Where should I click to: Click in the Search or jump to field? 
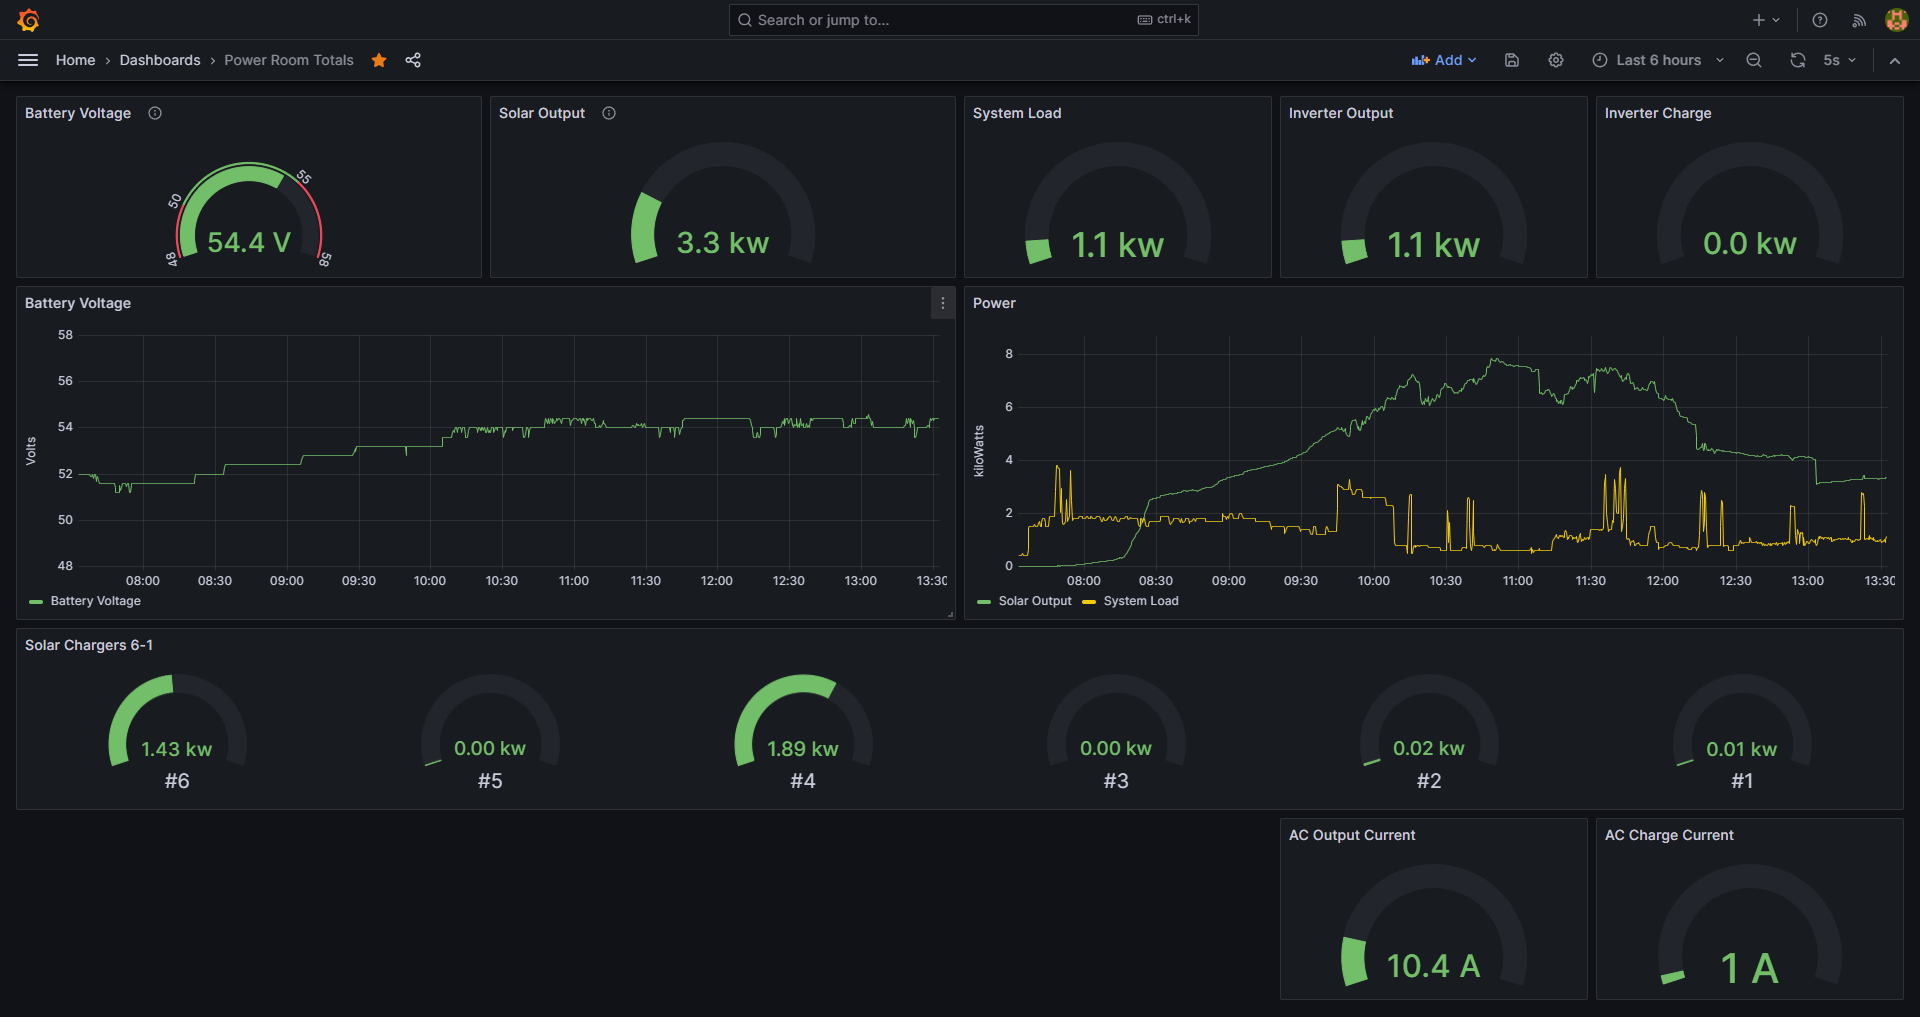(x=964, y=20)
